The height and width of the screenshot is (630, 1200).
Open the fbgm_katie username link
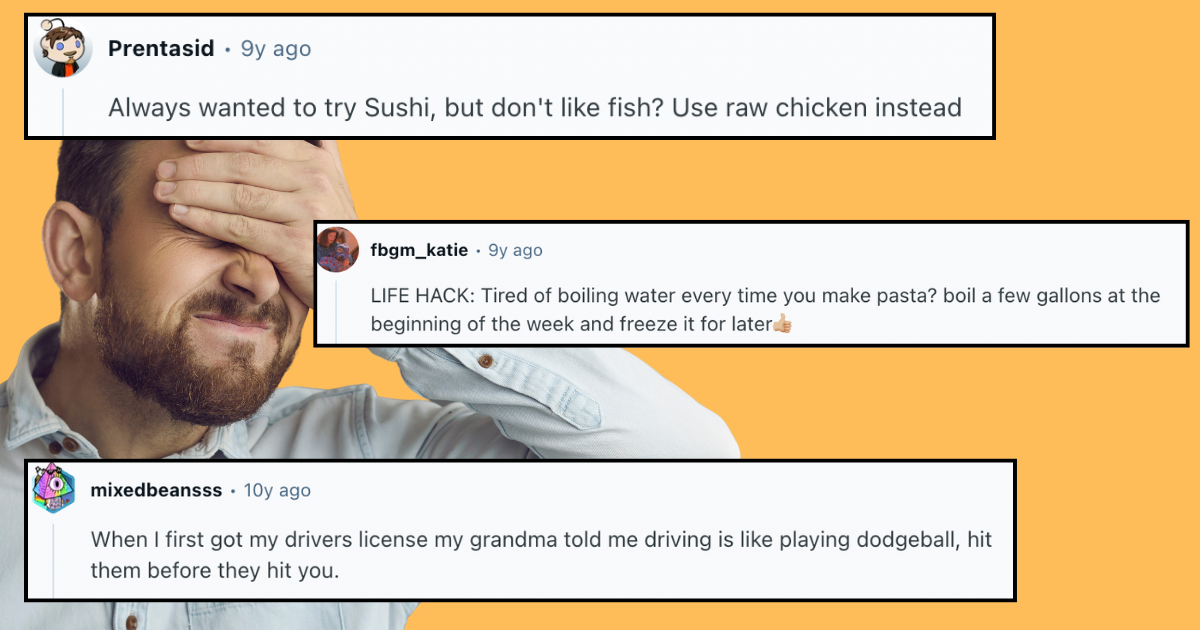(x=419, y=250)
